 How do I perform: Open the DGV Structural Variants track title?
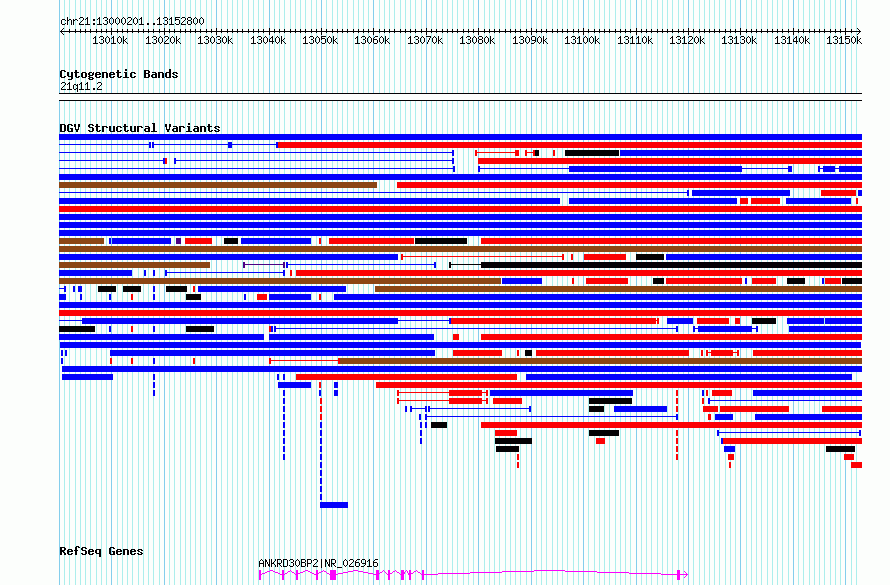pyautogui.click(x=140, y=128)
